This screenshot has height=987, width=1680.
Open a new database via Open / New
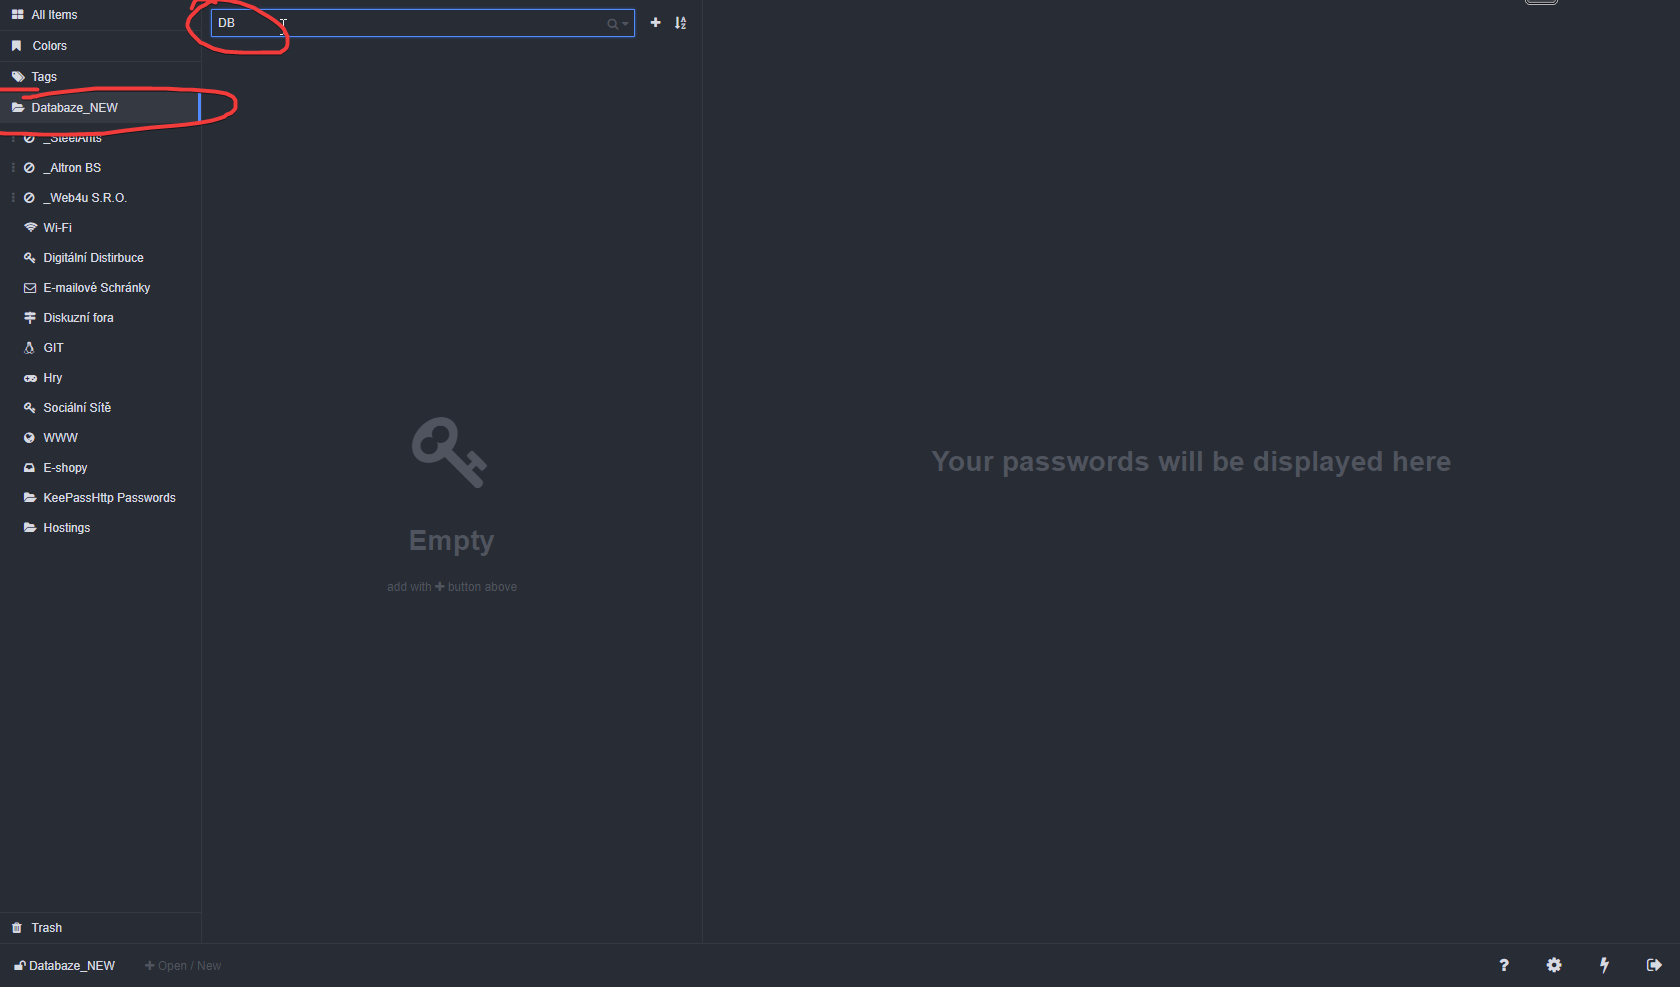pos(183,965)
